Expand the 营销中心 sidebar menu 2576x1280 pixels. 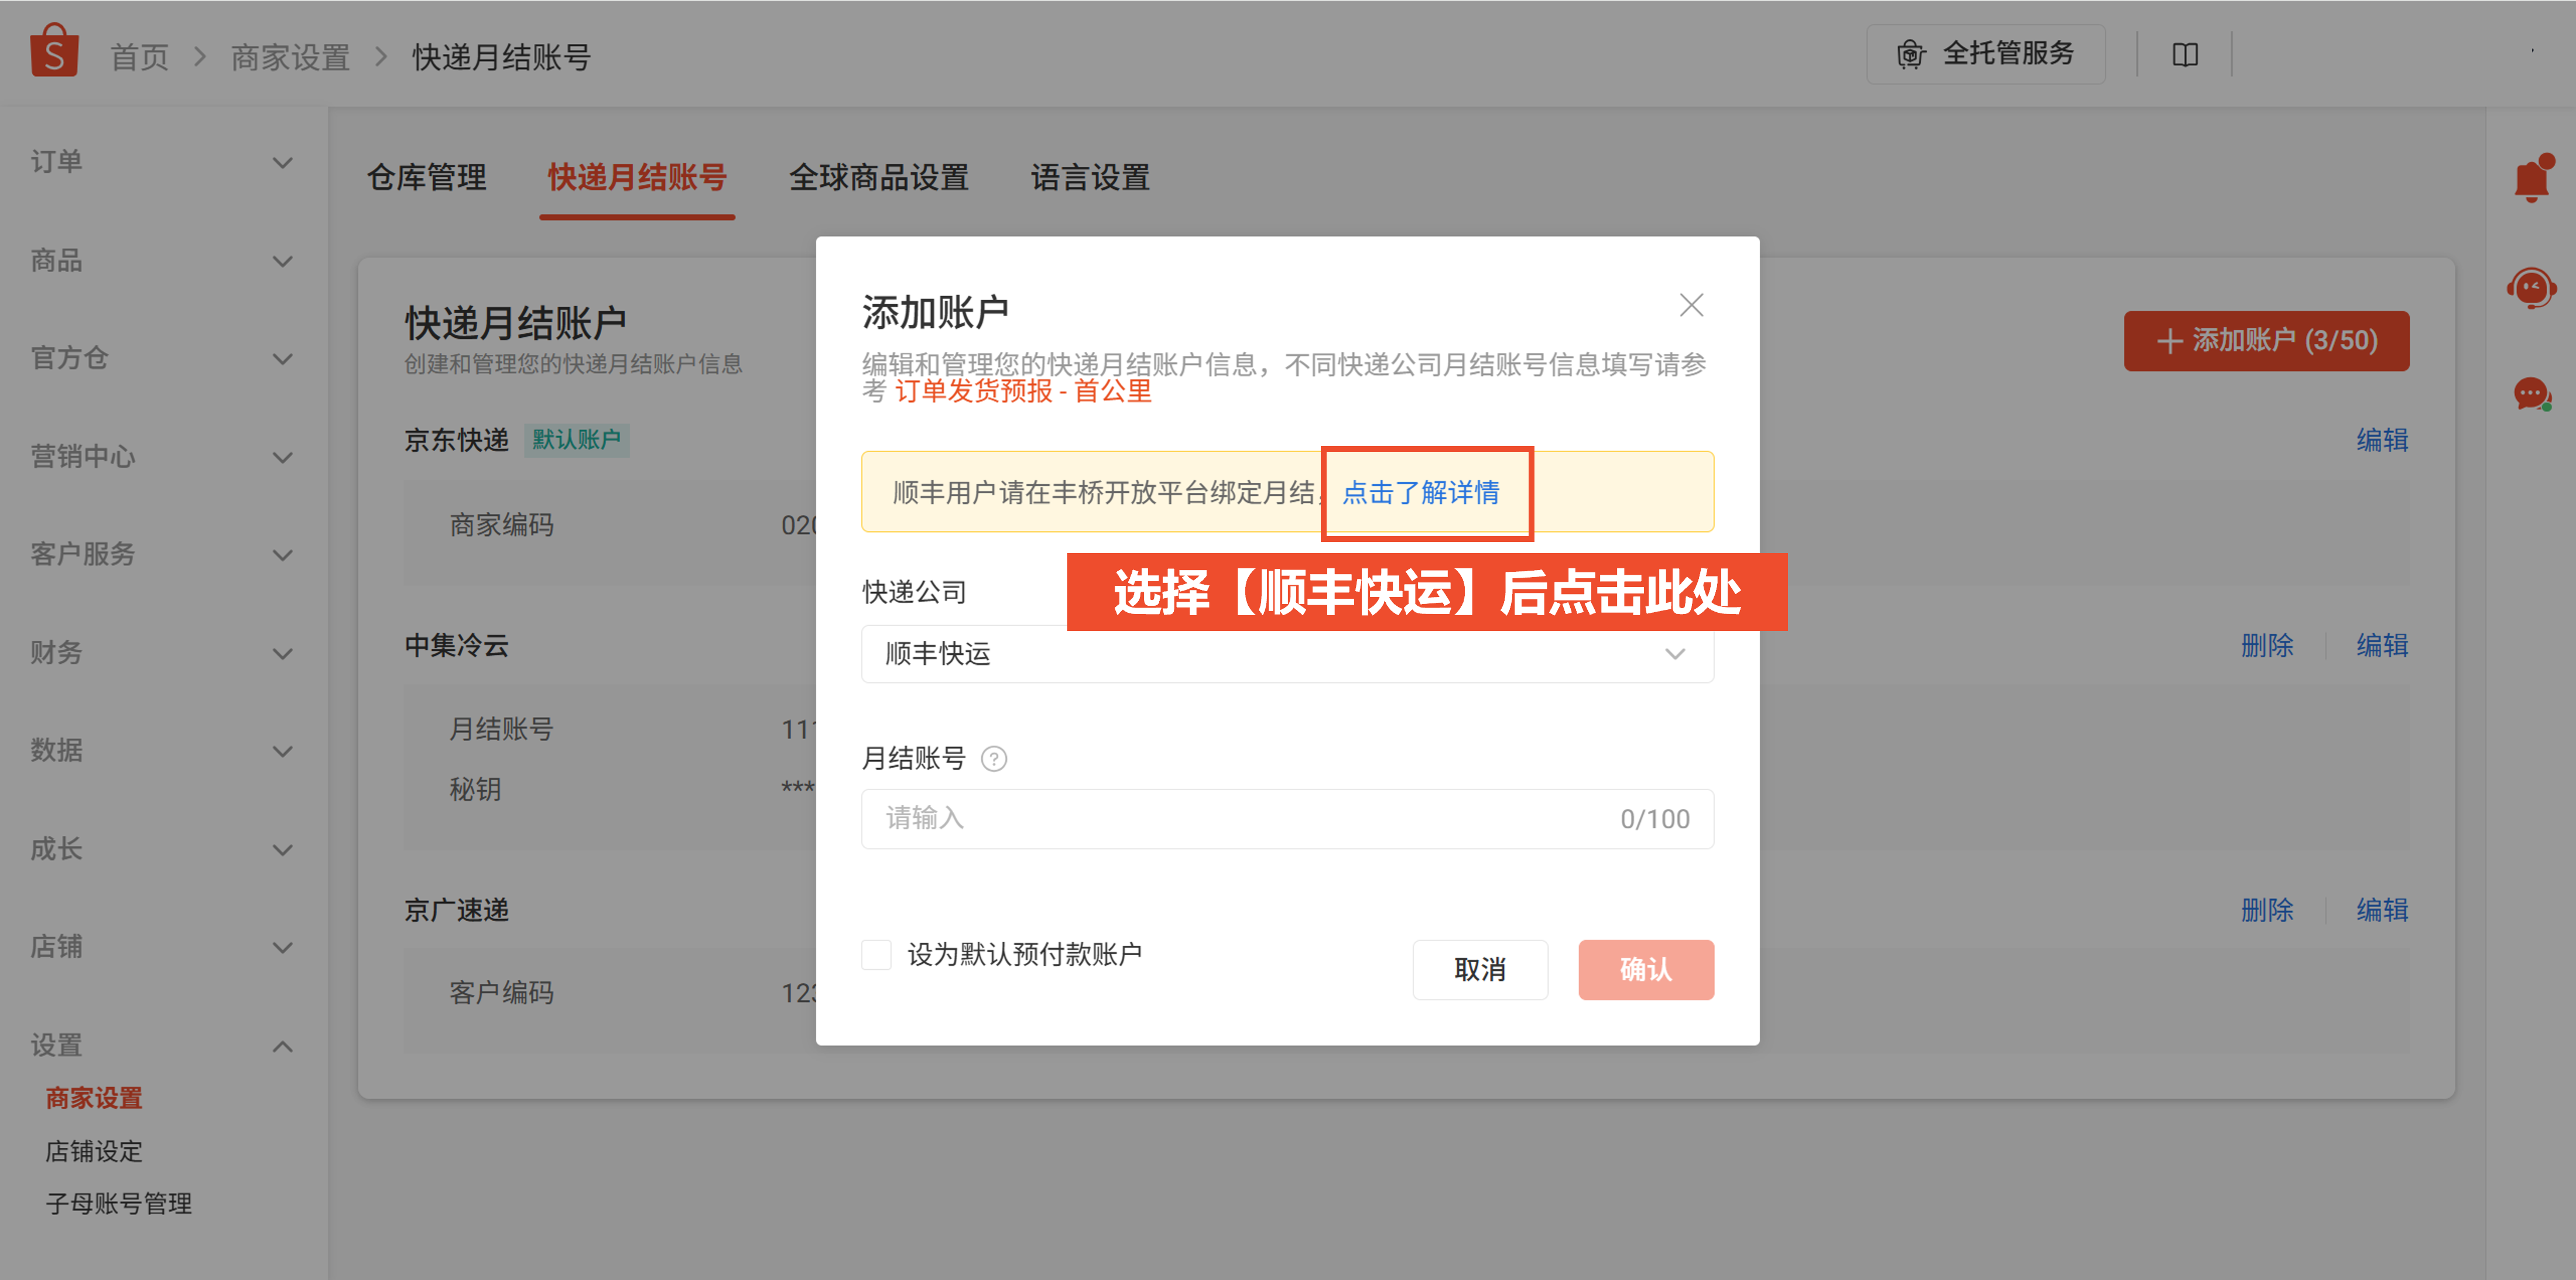163,457
